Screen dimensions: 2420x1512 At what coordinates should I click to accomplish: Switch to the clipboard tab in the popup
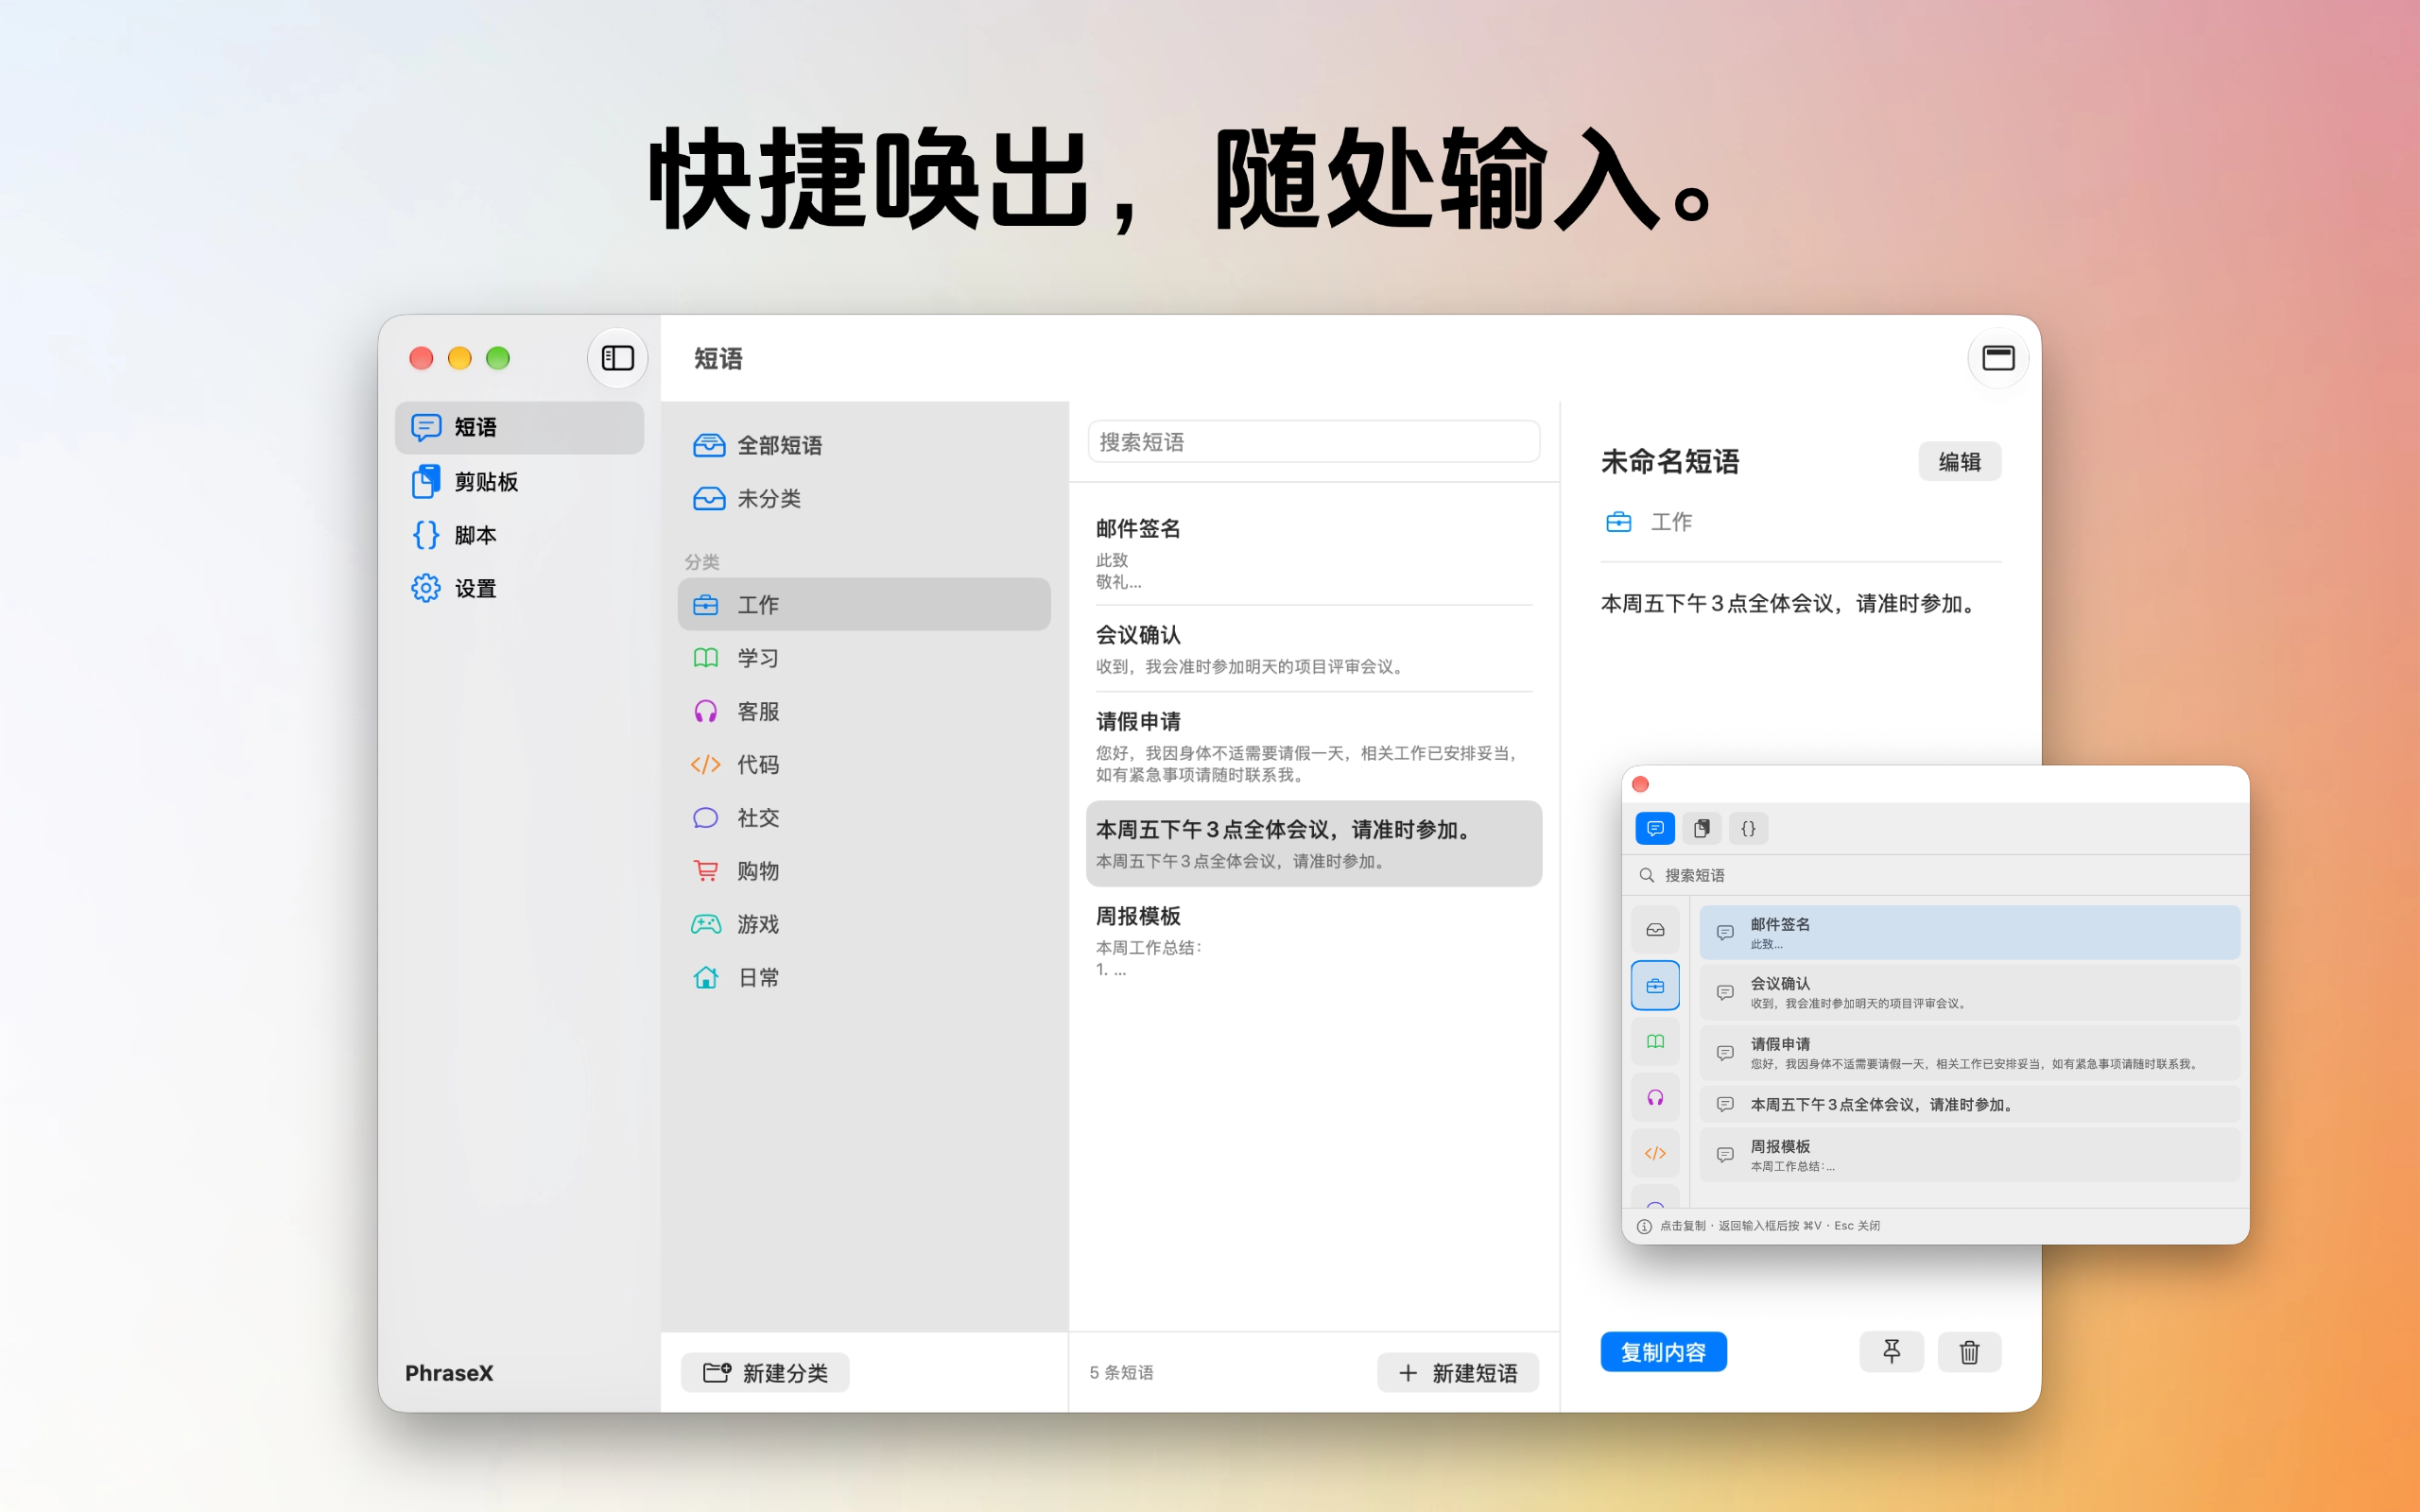pyautogui.click(x=1702, y=828)
